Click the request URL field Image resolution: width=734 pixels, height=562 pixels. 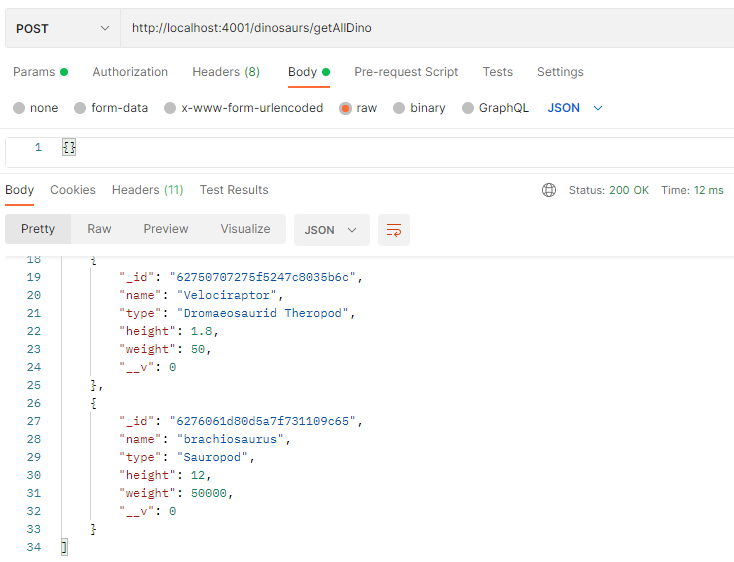pos(427,28)
